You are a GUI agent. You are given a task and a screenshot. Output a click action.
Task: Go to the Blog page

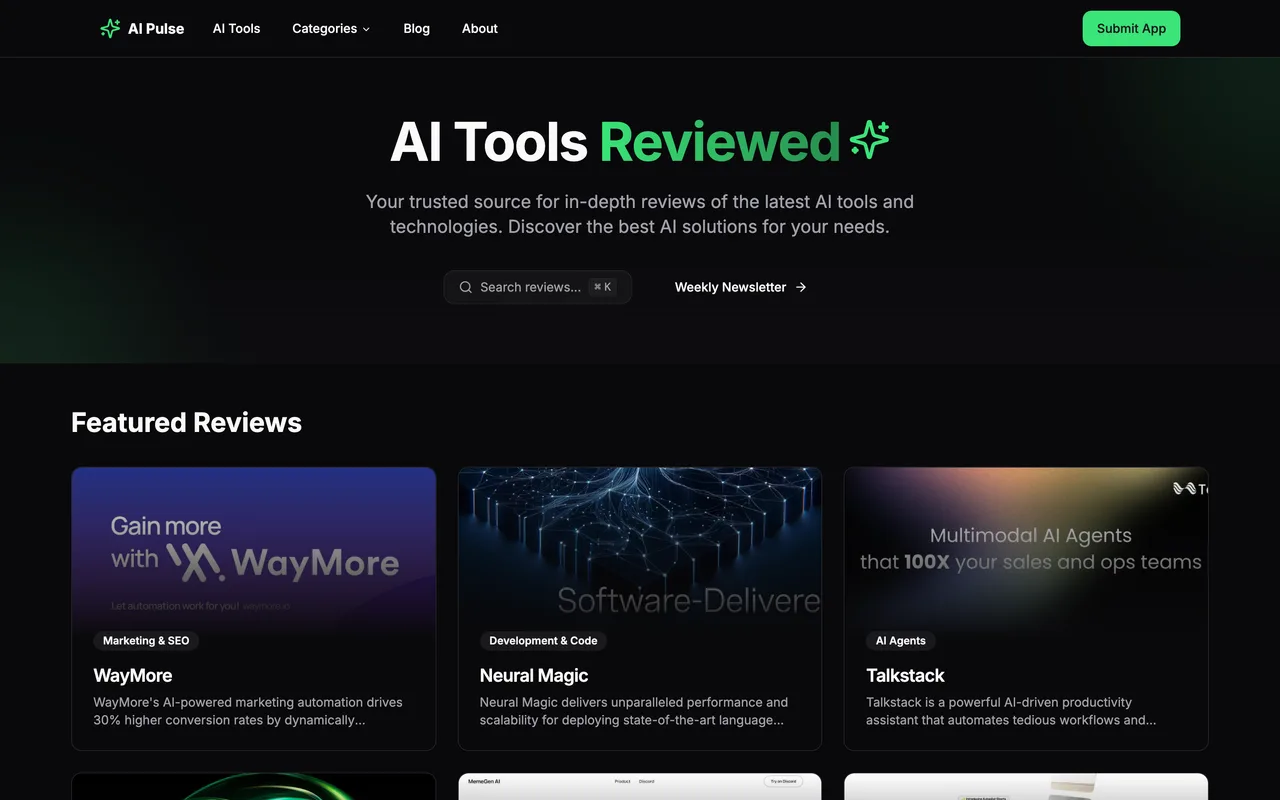point(417,29)
